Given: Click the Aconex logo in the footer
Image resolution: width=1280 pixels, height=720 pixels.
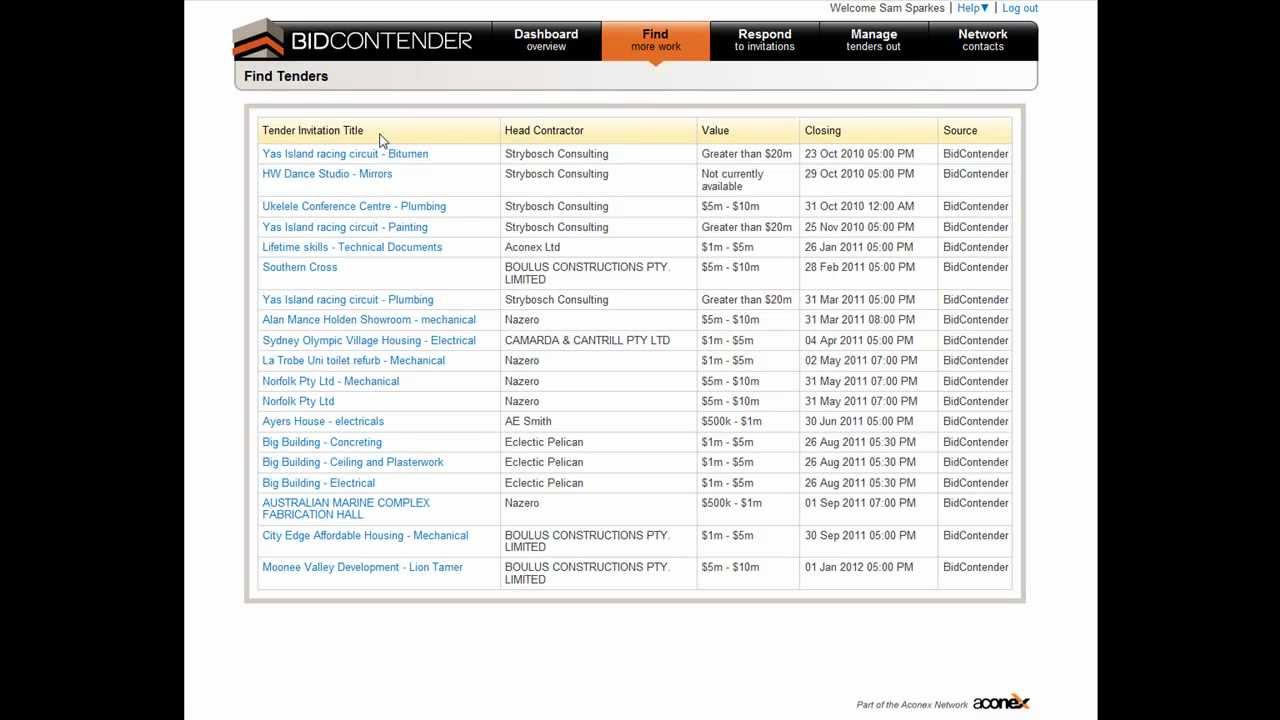Looking at the screenshot, I should 1001,702.
